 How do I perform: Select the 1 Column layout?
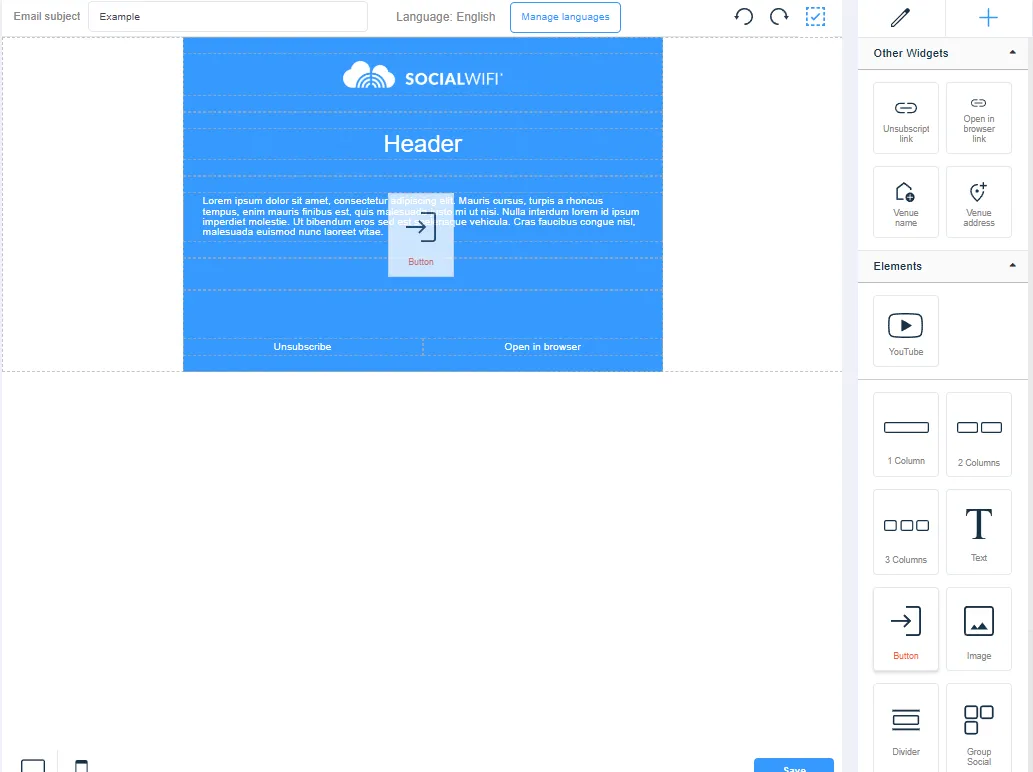tap(906, 434)
